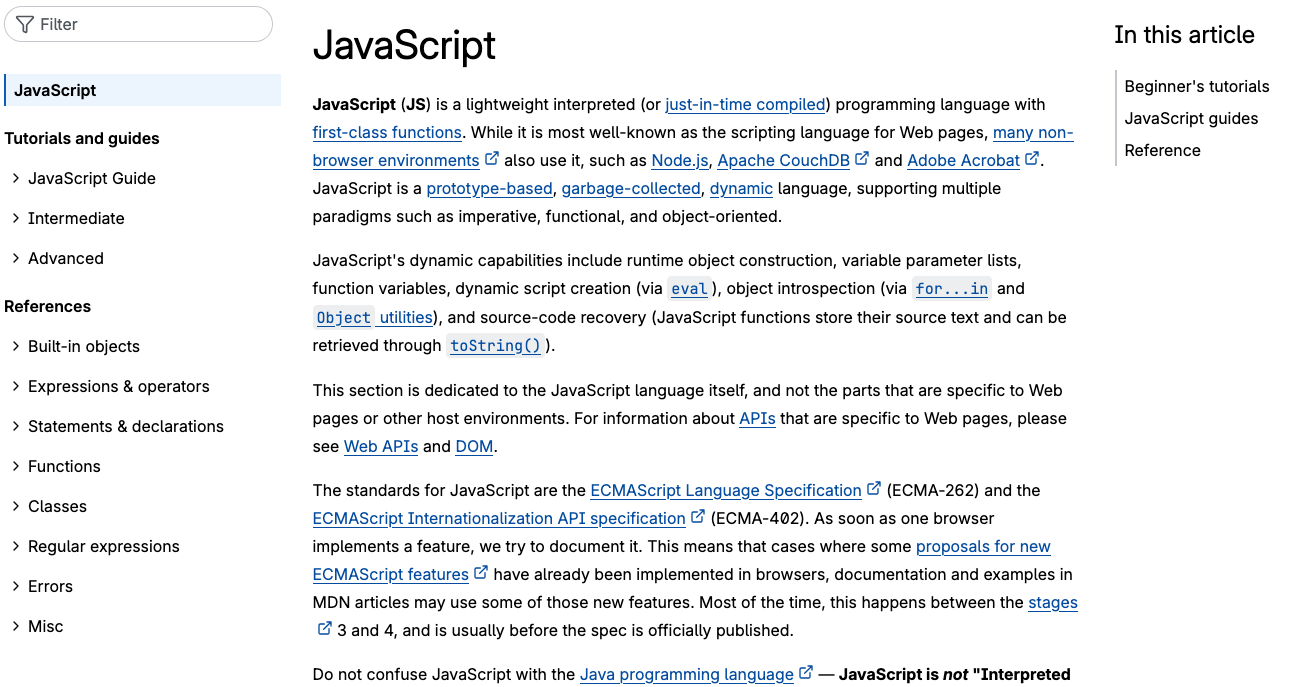Open the toString() code link
1309x687 pixels.
click(495, 345)
